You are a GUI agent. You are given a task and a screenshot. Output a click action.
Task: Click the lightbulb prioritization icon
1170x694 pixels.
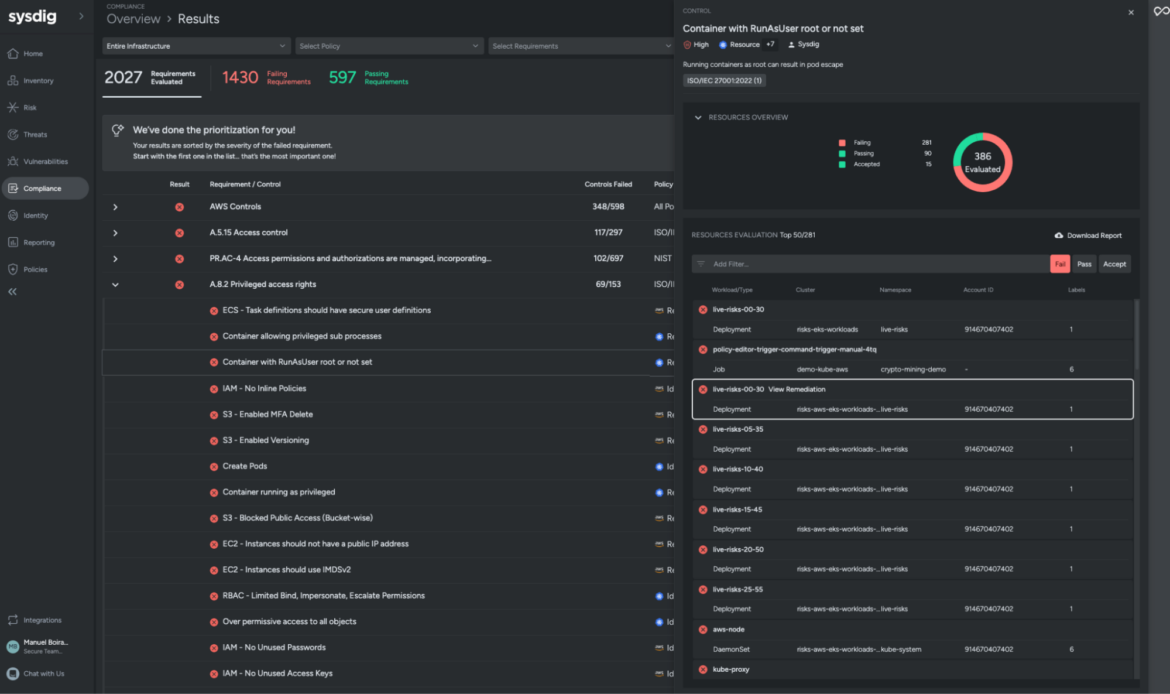tap(118, 131)
